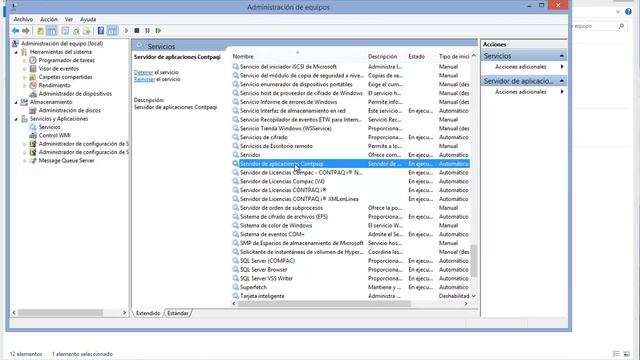640x360 pixels.
Task: Open the Acción menu
Action: point(49,19)
